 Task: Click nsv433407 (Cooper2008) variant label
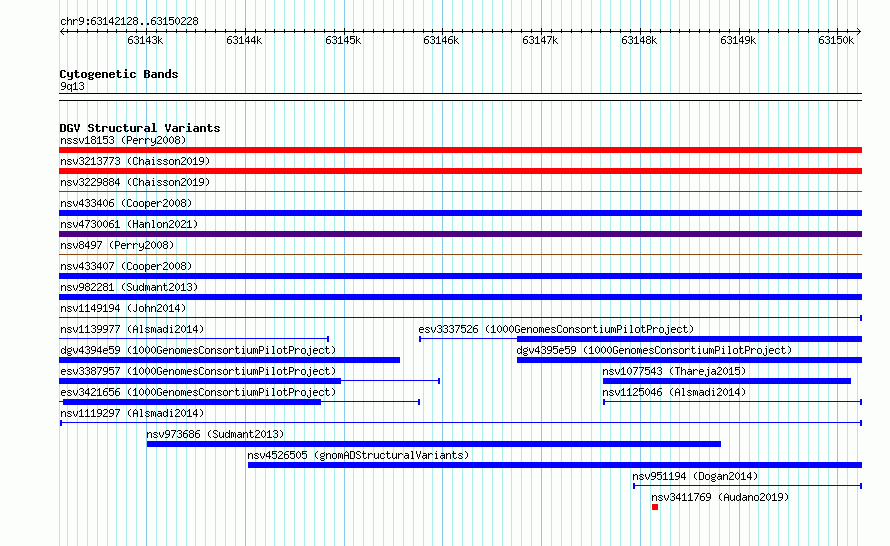(x=126, y=266)
